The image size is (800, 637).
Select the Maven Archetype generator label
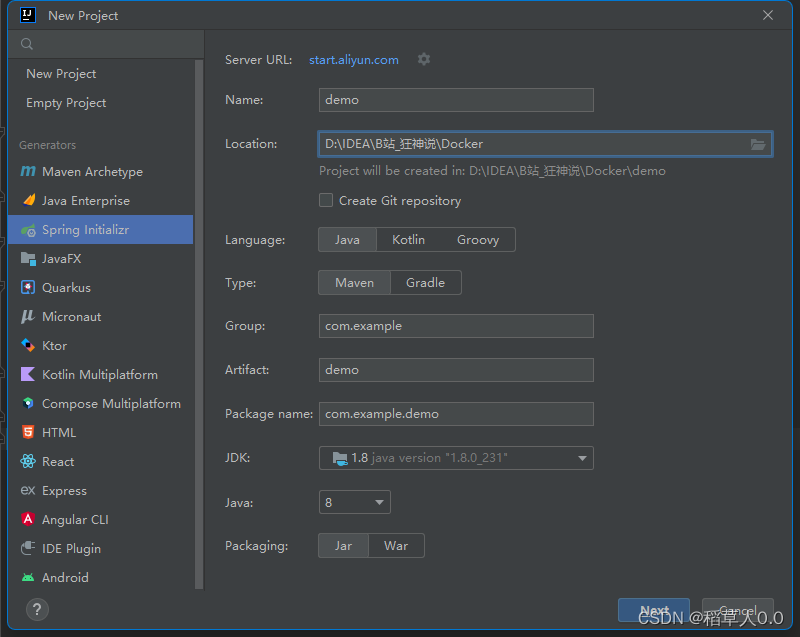point(92,172)
